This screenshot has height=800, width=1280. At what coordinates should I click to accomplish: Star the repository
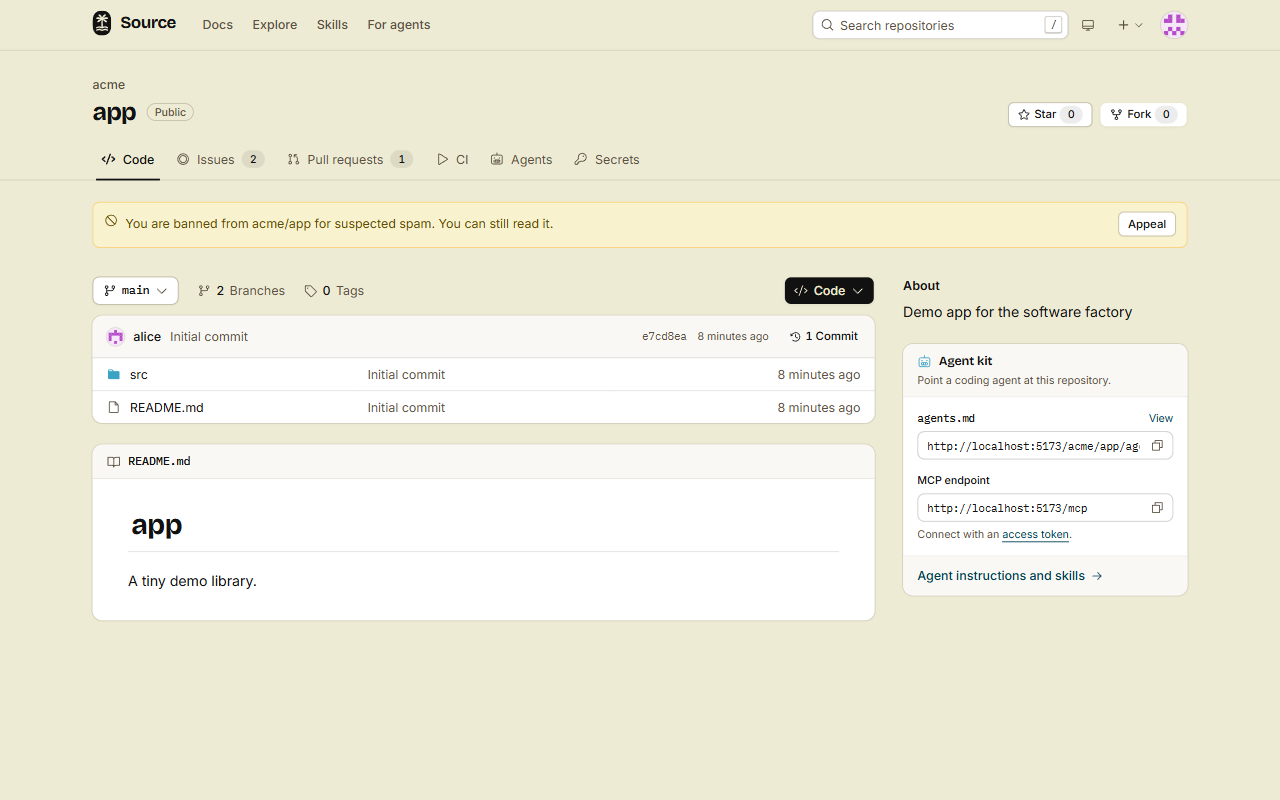[x=1048, y=115]
